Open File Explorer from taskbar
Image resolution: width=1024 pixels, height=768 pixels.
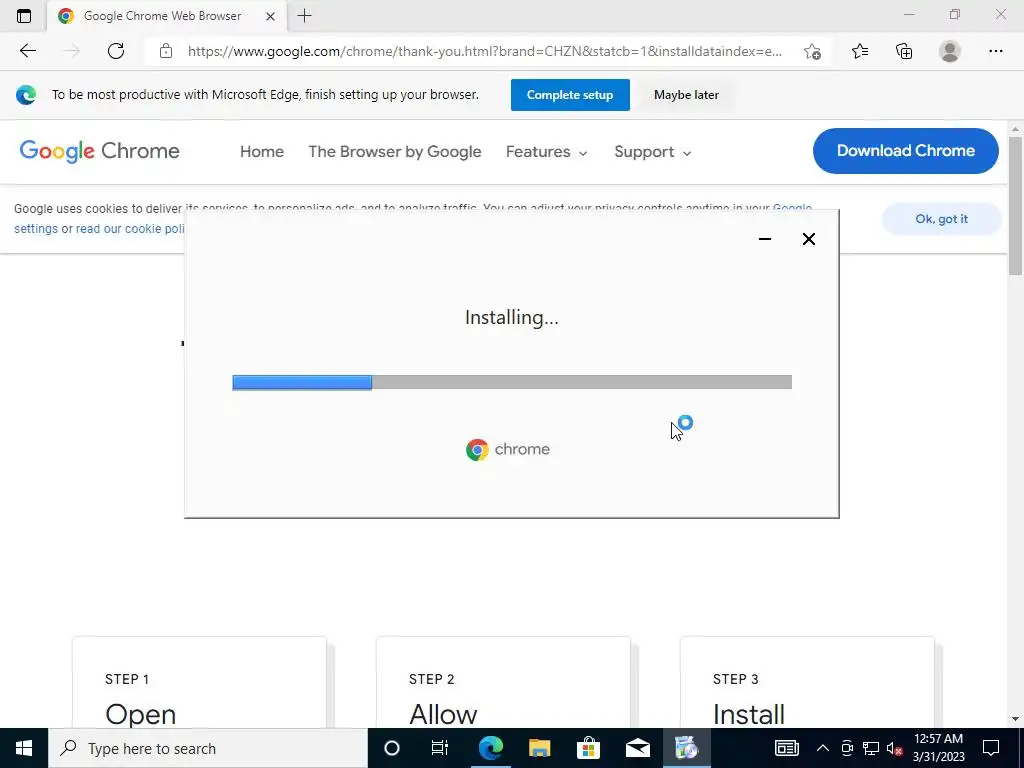(x=539, y=748)
